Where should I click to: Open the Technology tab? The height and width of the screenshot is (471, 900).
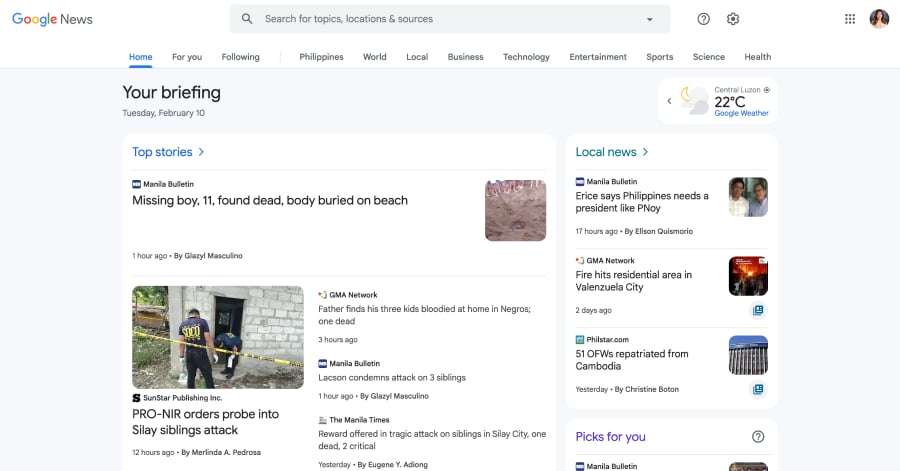tap(526, 57)
